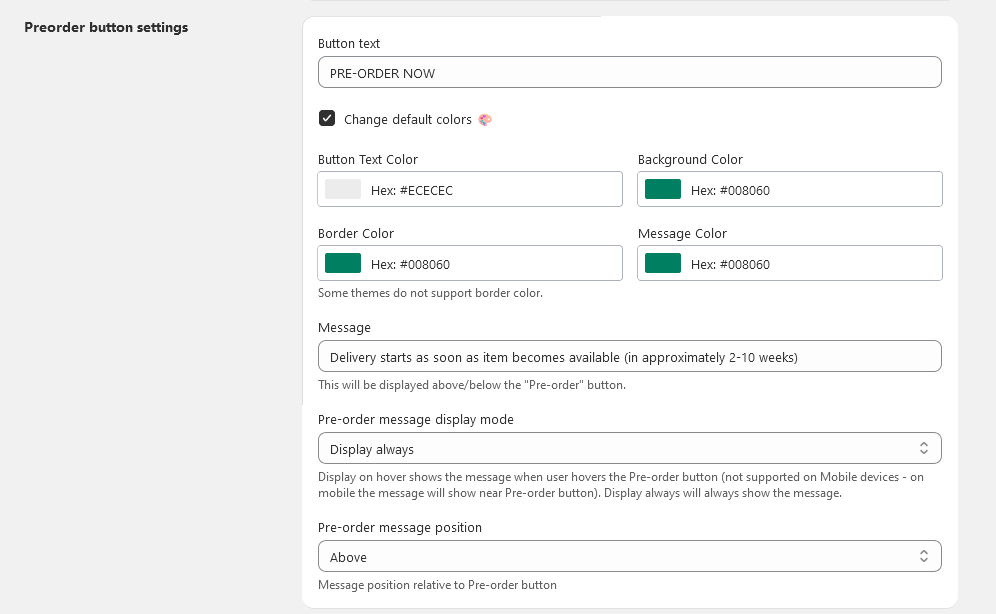Click the chevron arrows on 'Display always' select
This screenshot has height=614, width=996.
[923, 449]
